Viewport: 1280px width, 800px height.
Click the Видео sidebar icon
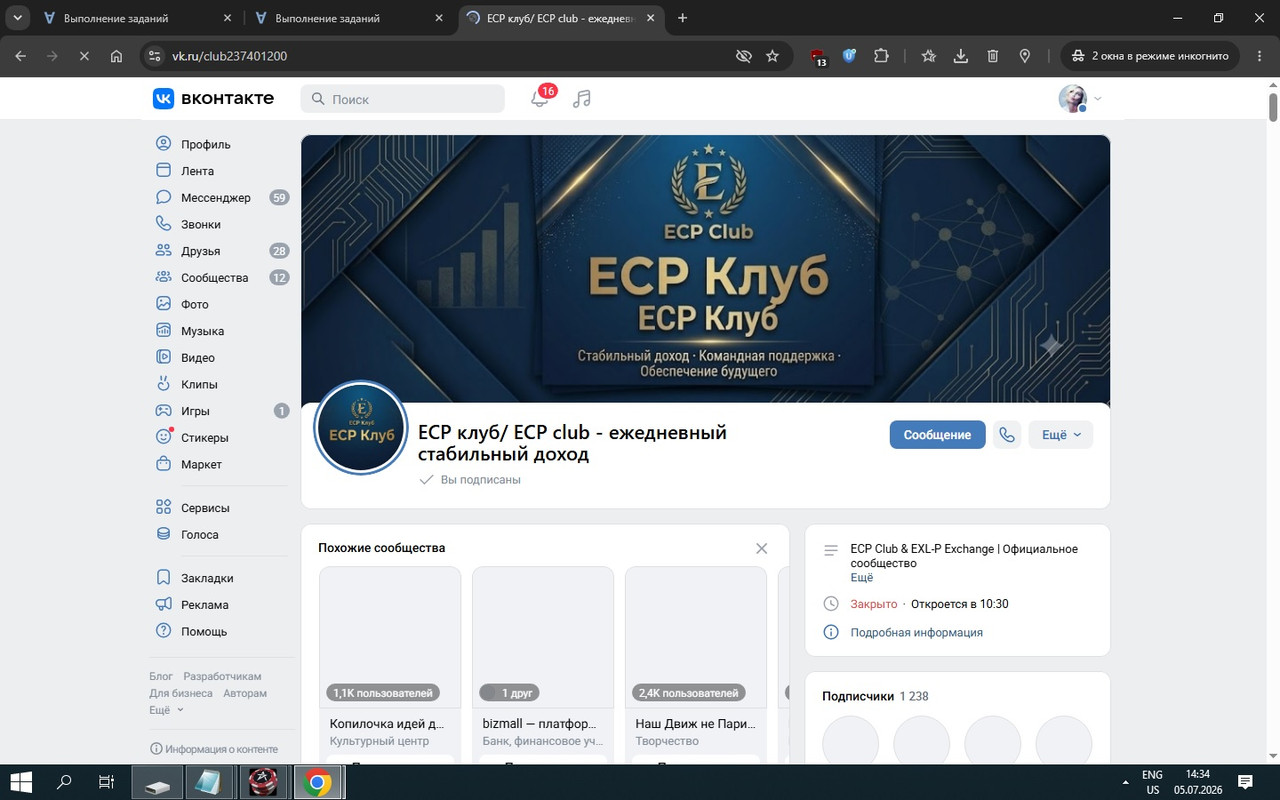[x=164, y=357]
